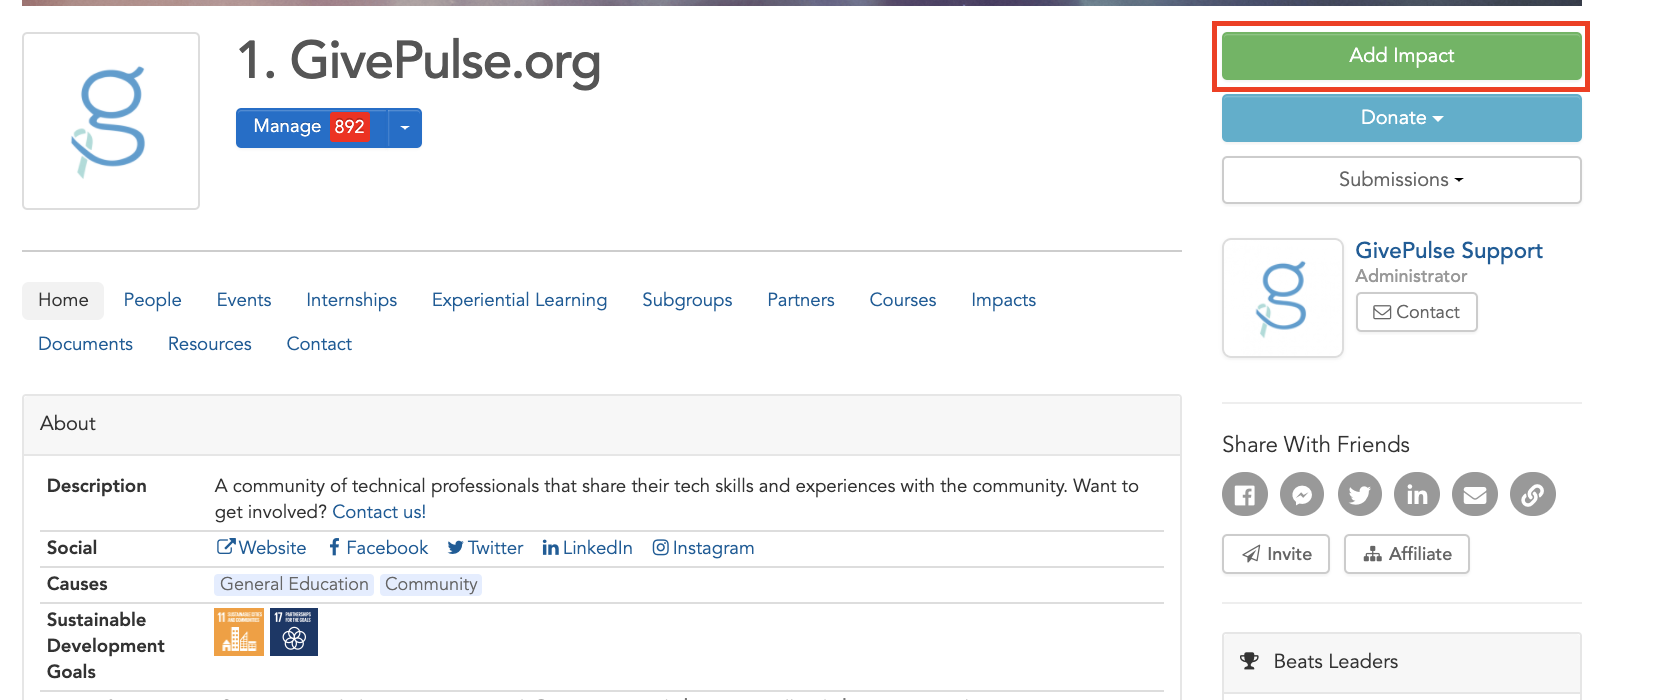
Task: Share via the Facebook icon
Action: 1245,494
